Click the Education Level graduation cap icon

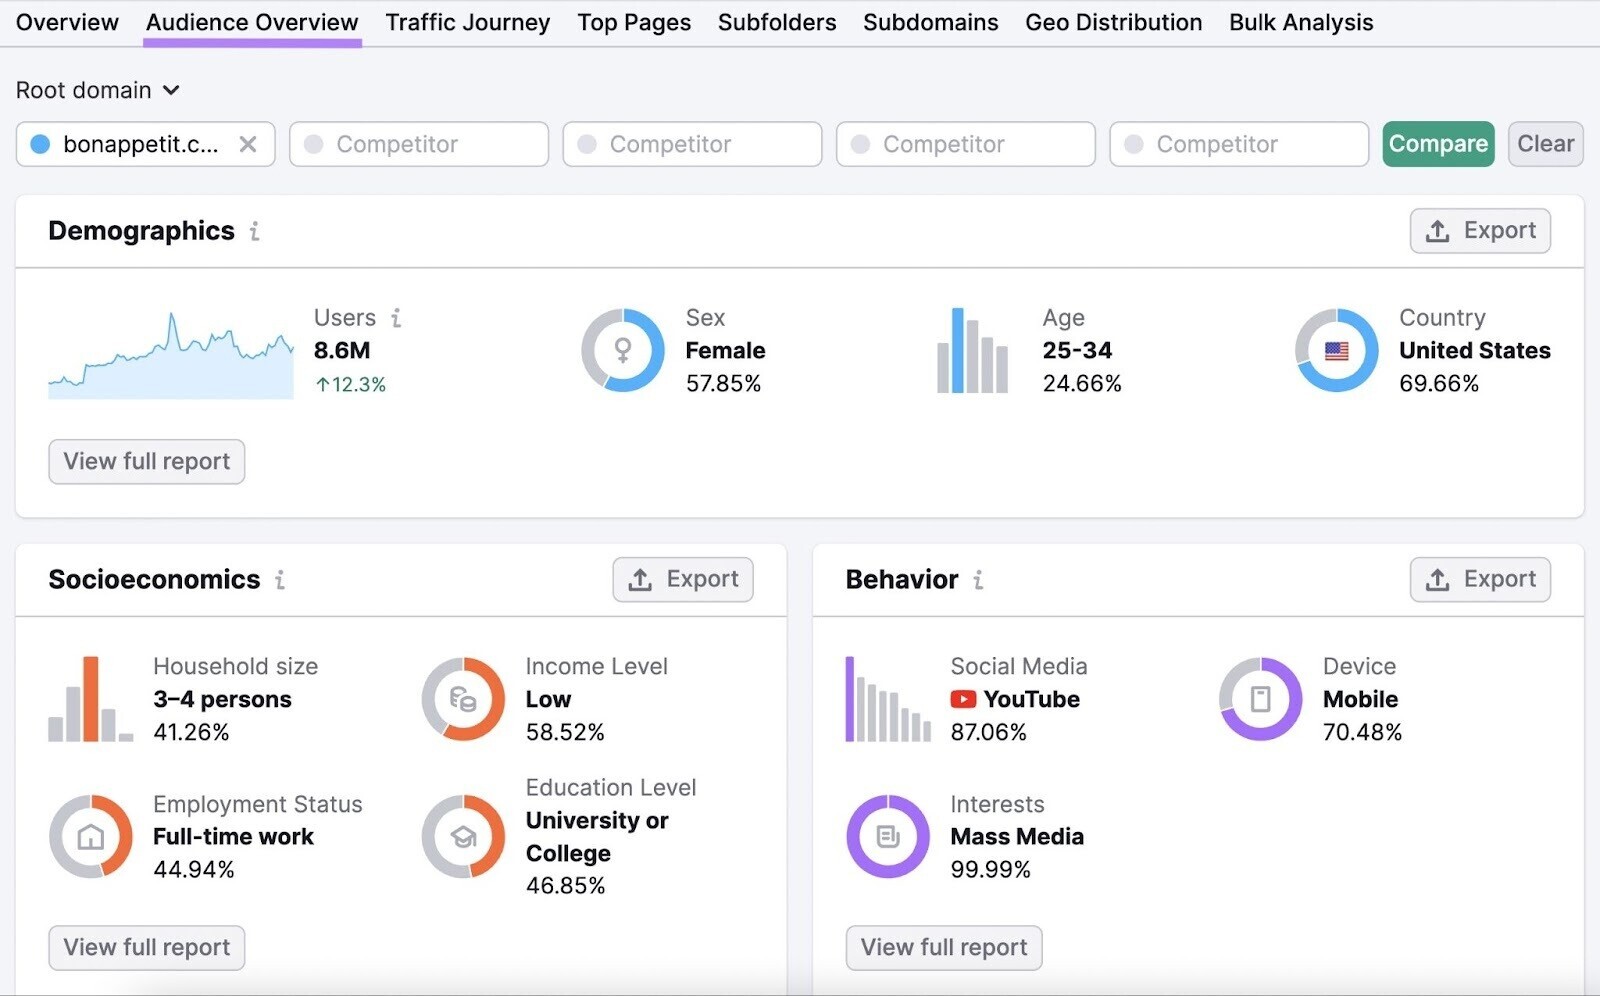click(x=462, y=838)
